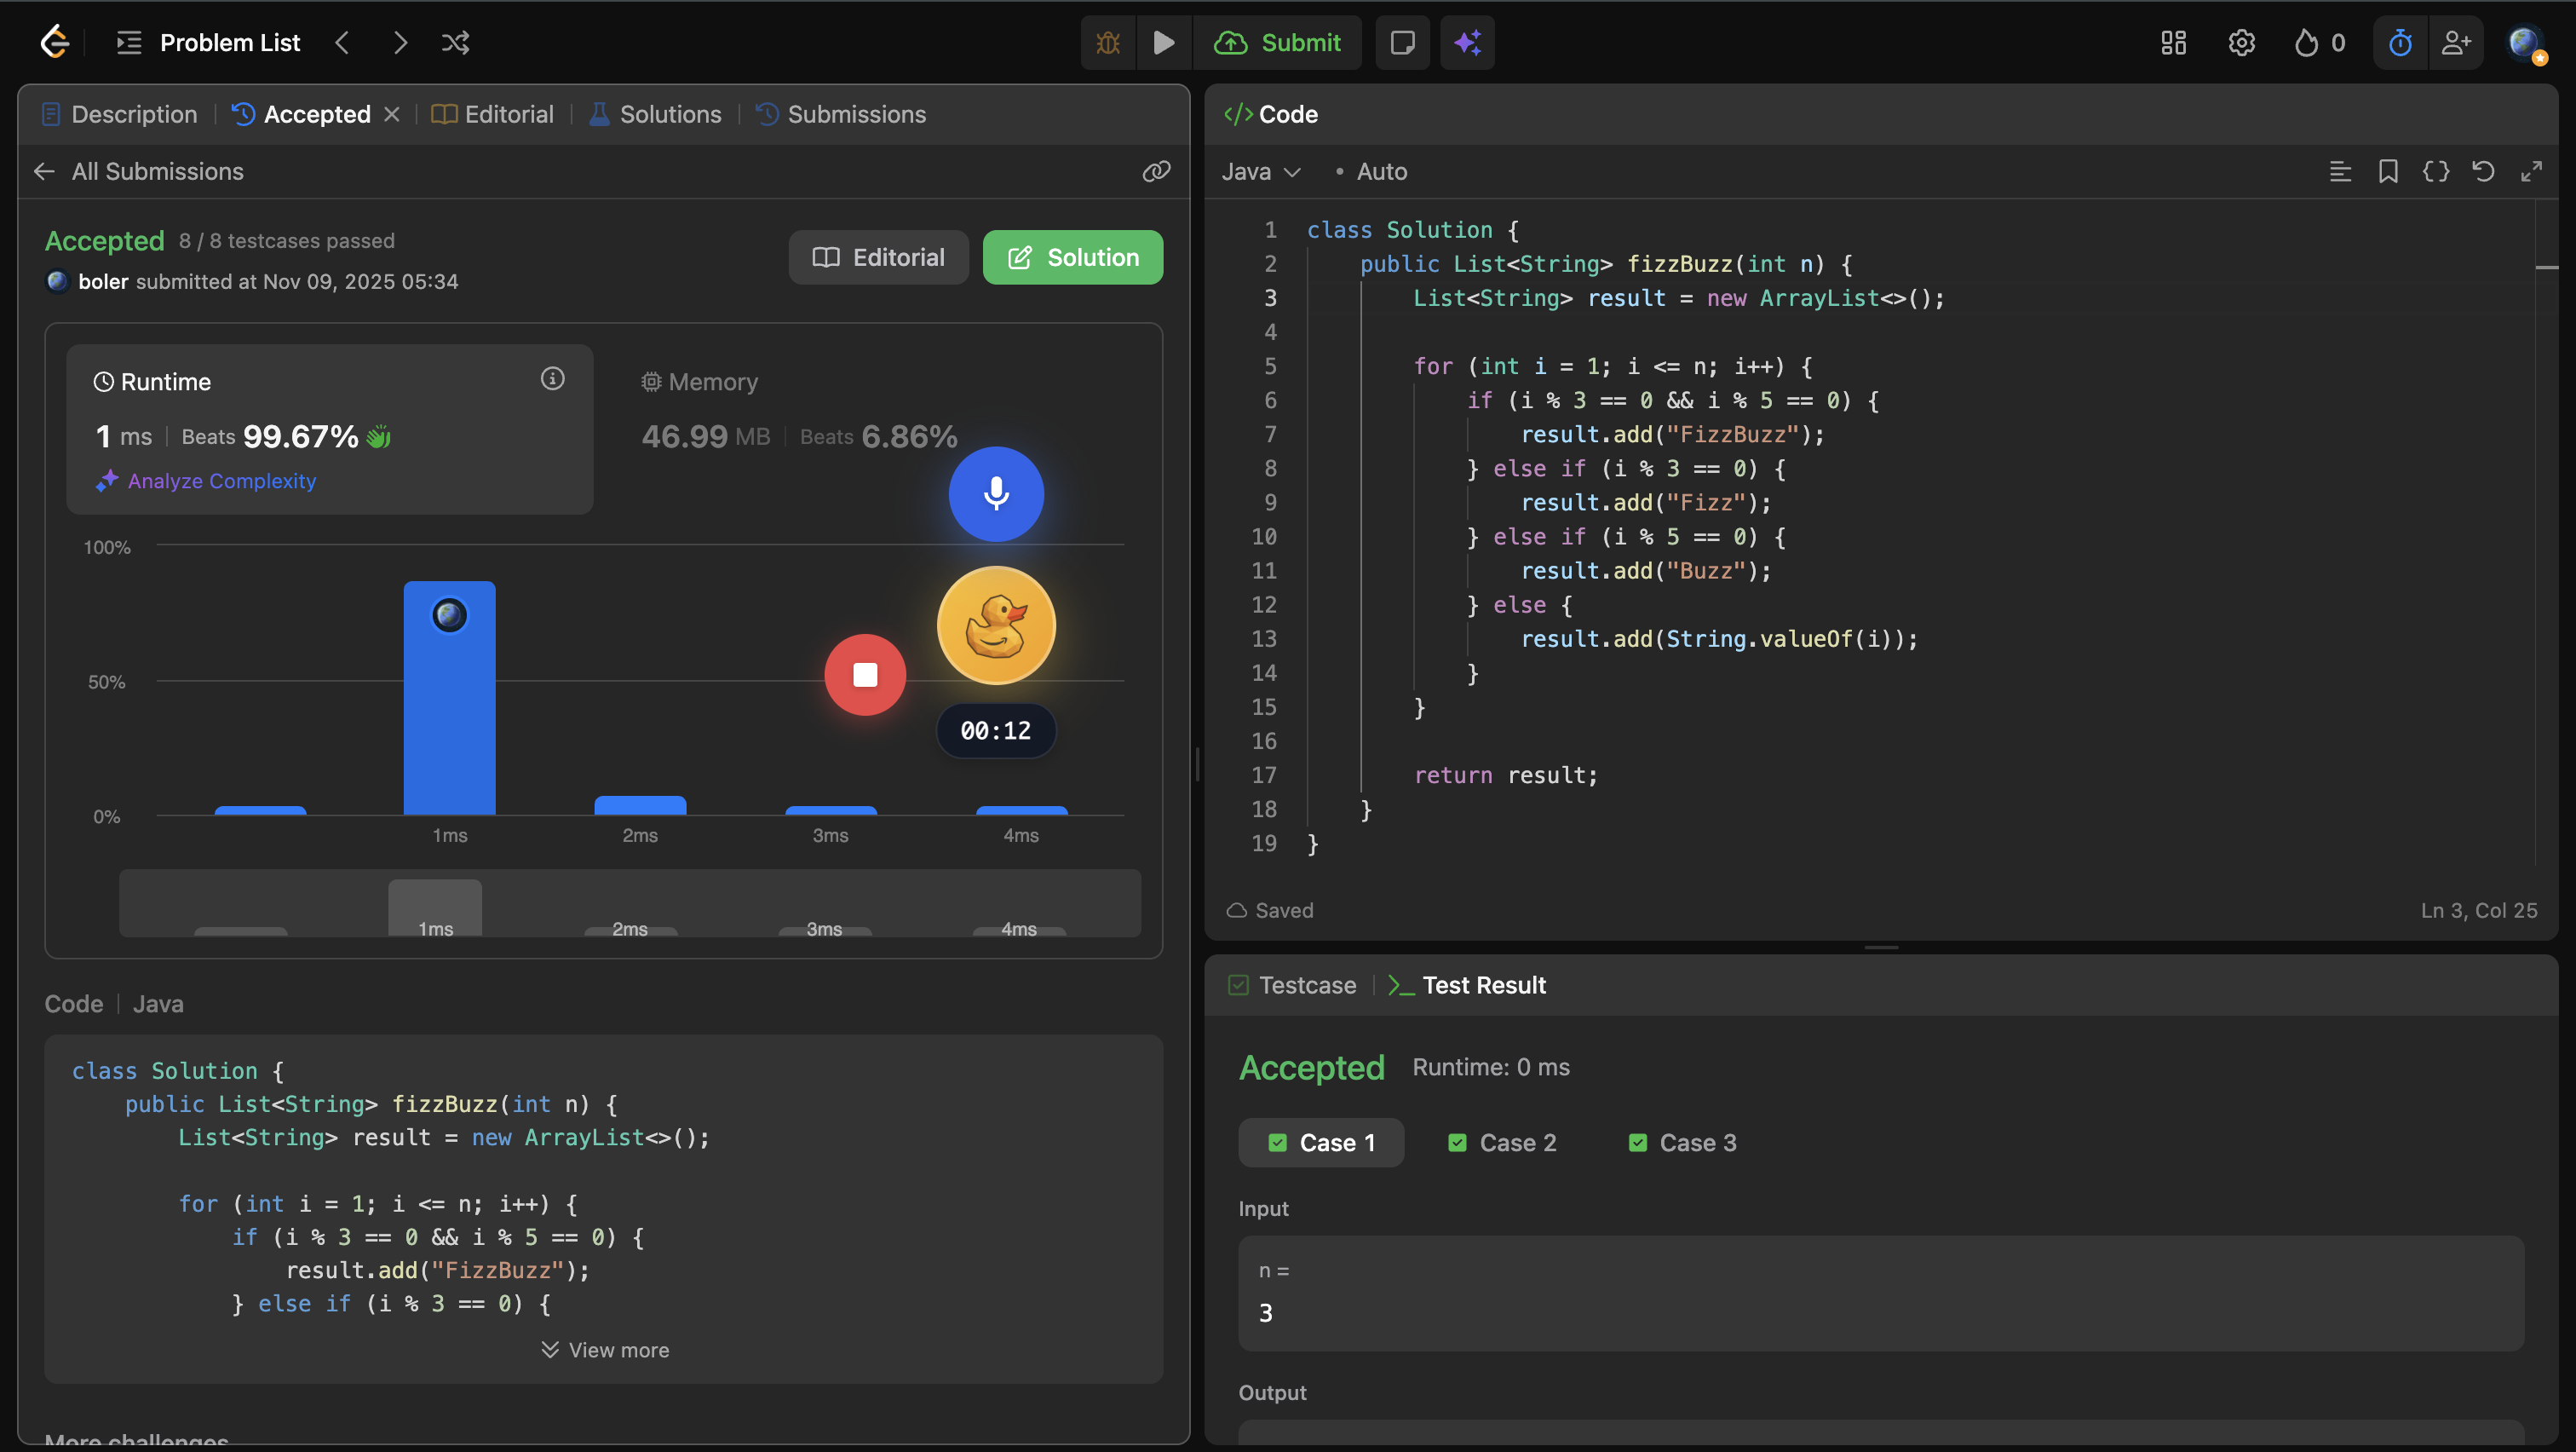The height and width of the screenshot is (1452, 2576).
Task: Open the timer stopwatch icon
Action: [2400, 43]
